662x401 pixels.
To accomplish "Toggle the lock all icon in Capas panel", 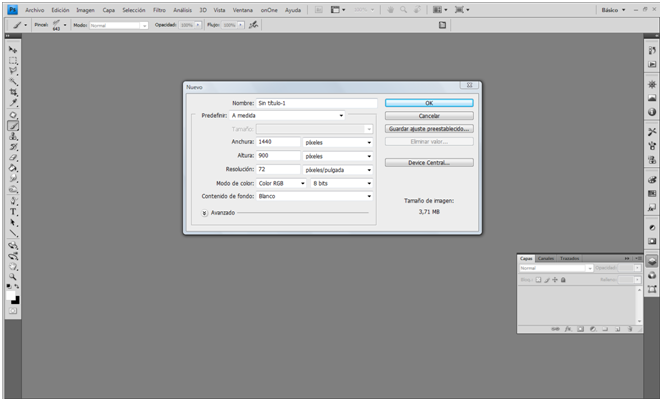I will 563,280.
